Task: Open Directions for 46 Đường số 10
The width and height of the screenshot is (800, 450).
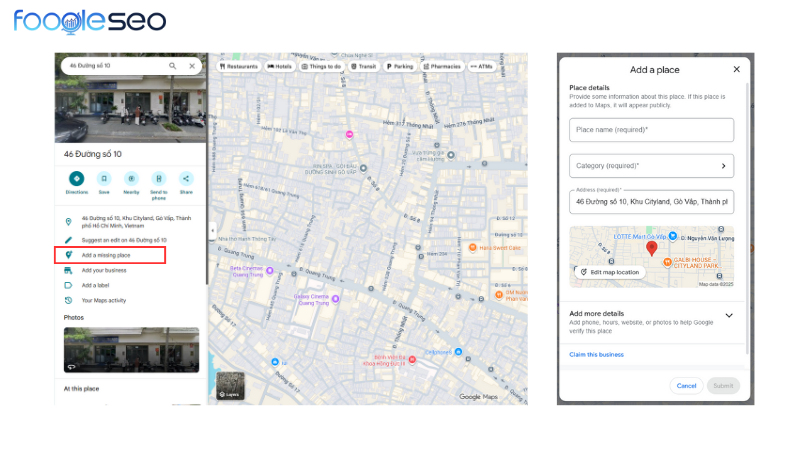Action: pyautogui.click(x=77, y=179)
